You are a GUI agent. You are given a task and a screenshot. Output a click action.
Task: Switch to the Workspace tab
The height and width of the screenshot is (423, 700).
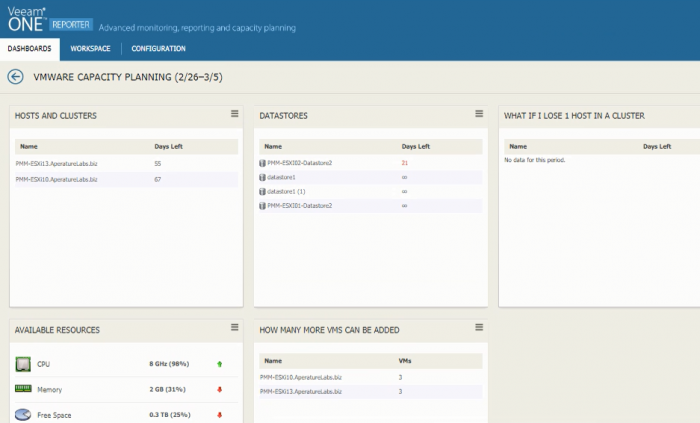pos(90,48)
